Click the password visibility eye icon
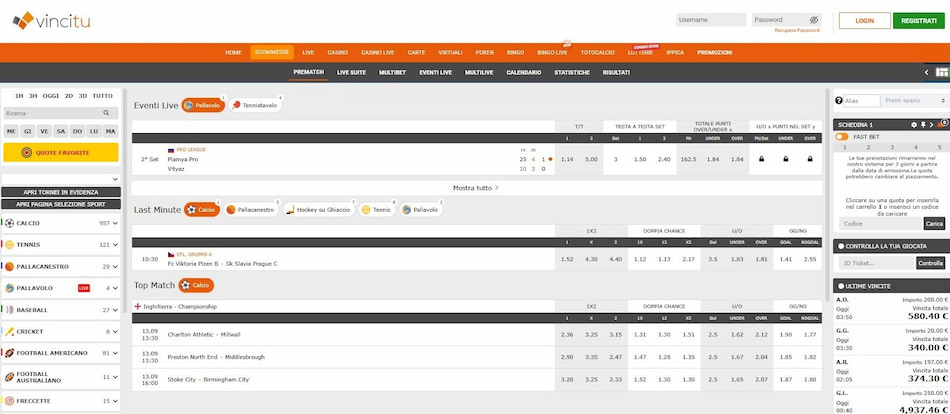 point(814,19)
